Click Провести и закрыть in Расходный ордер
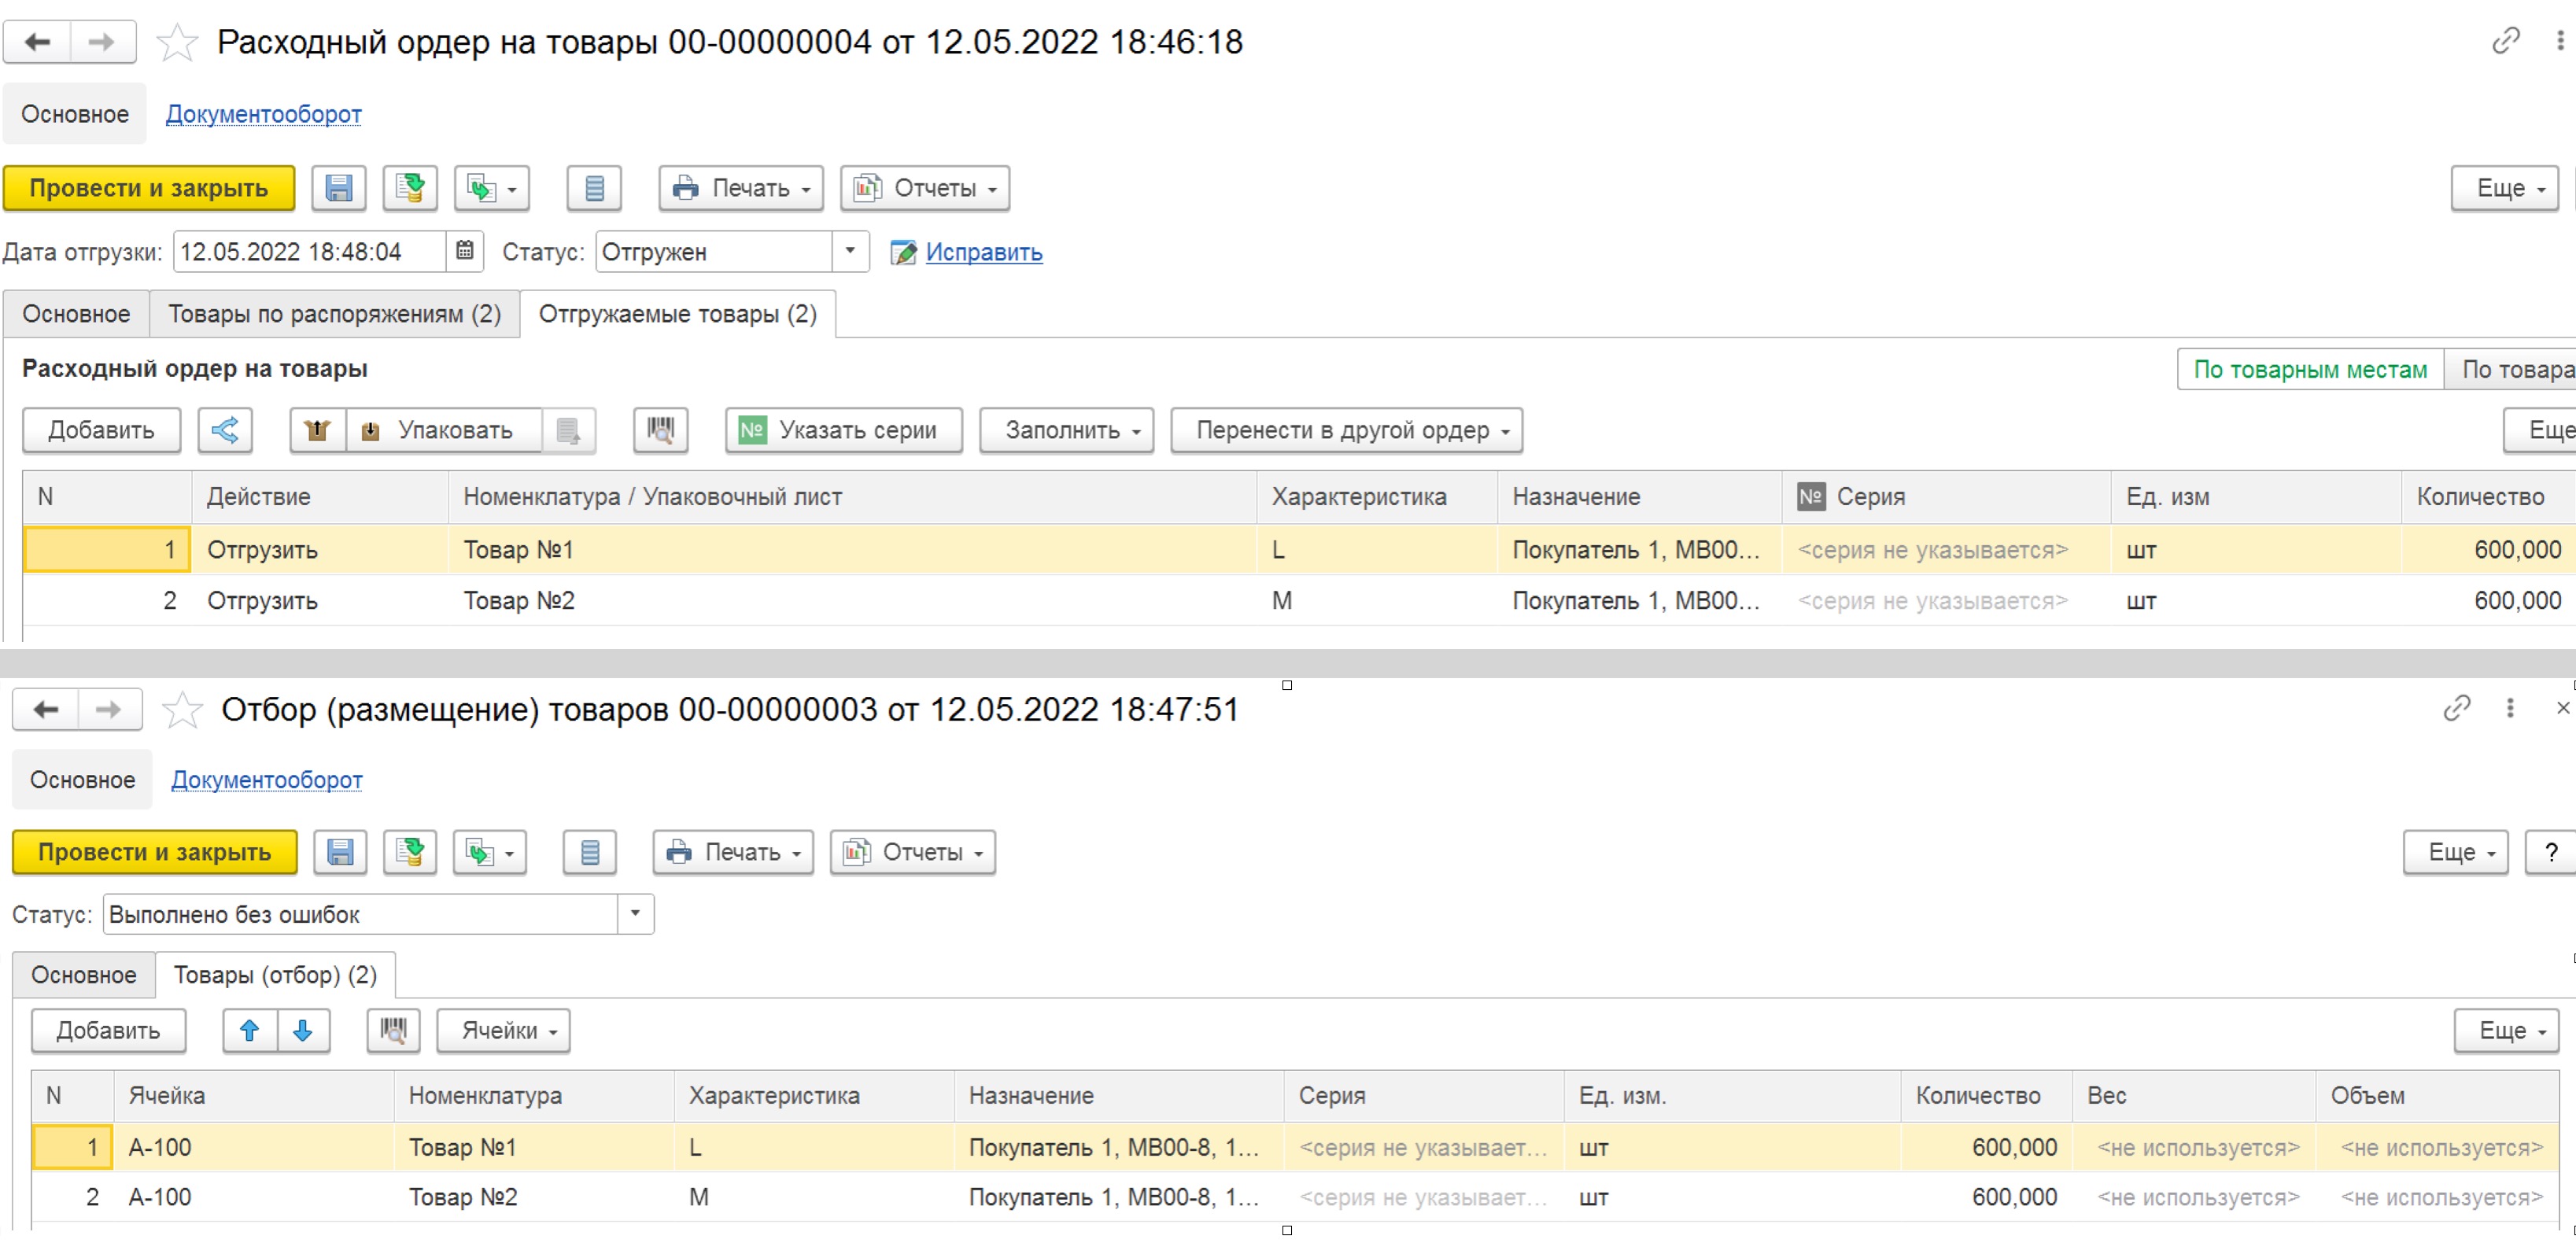 pos(149,188)
